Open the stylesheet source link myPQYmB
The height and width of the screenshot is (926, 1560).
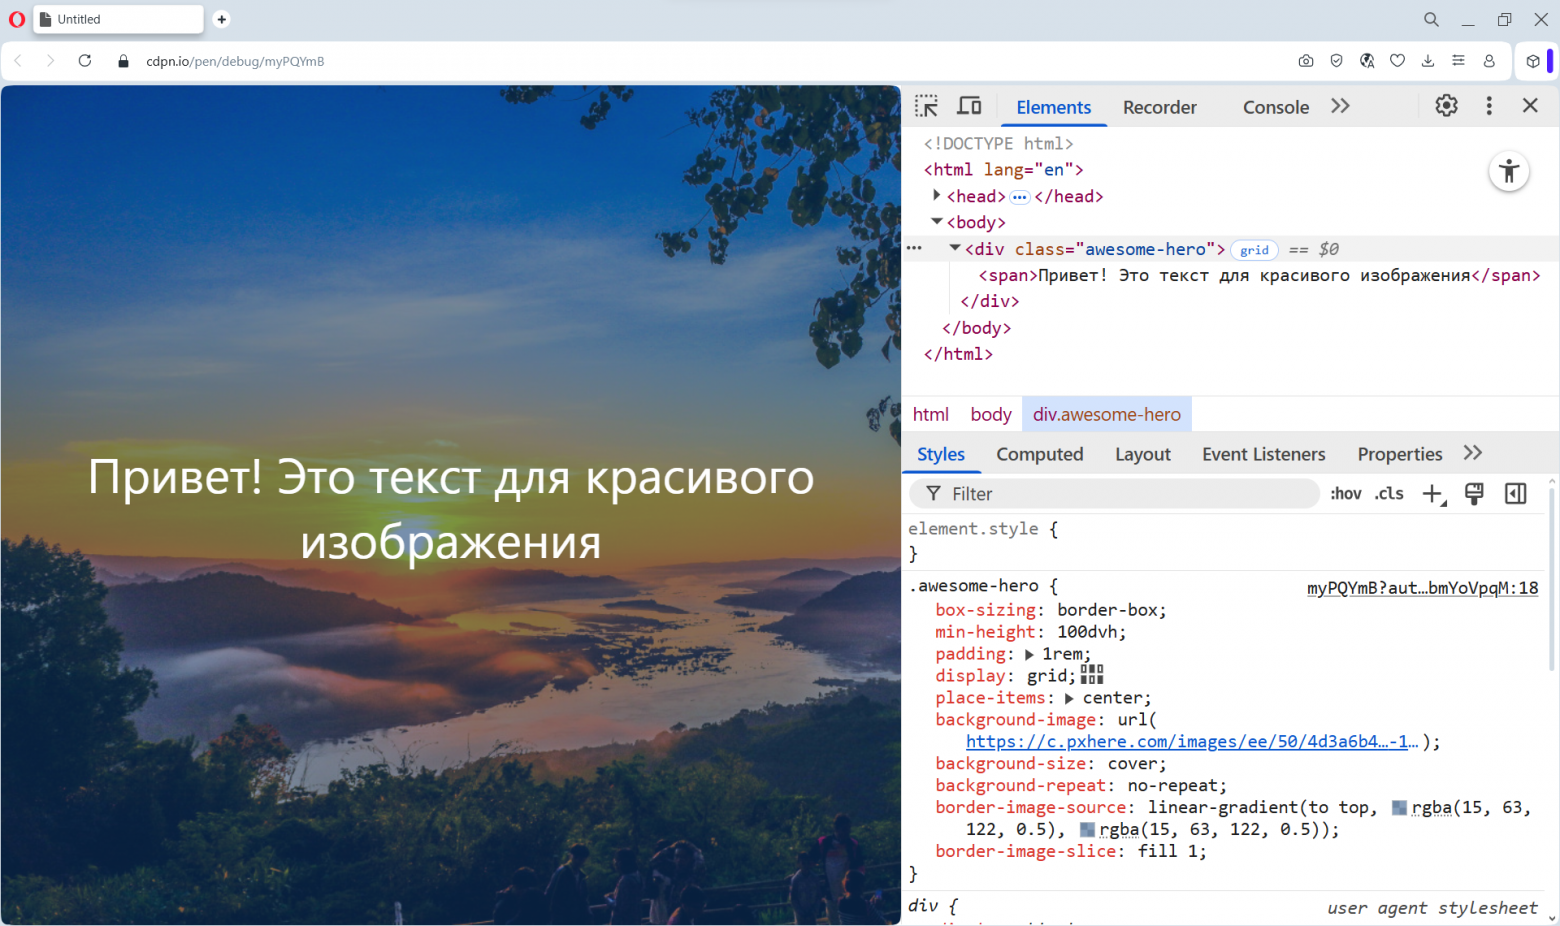pyautogui.click(x=1422, y=588)
